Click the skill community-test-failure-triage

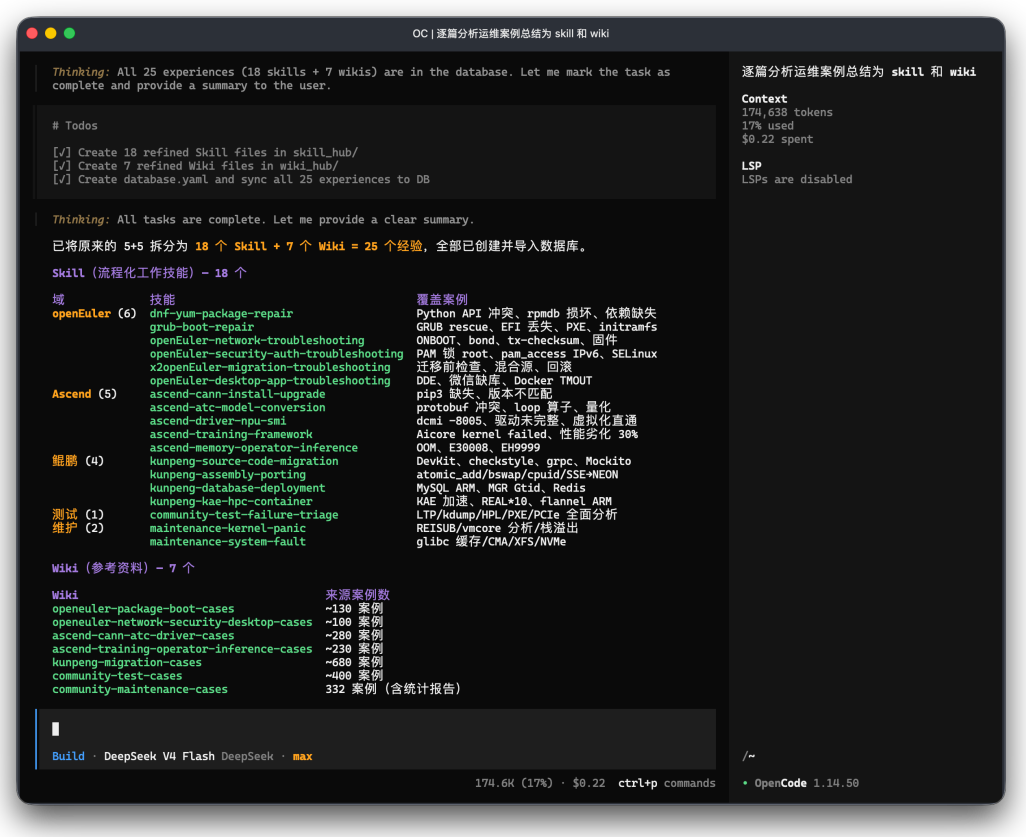coord(244,514)
